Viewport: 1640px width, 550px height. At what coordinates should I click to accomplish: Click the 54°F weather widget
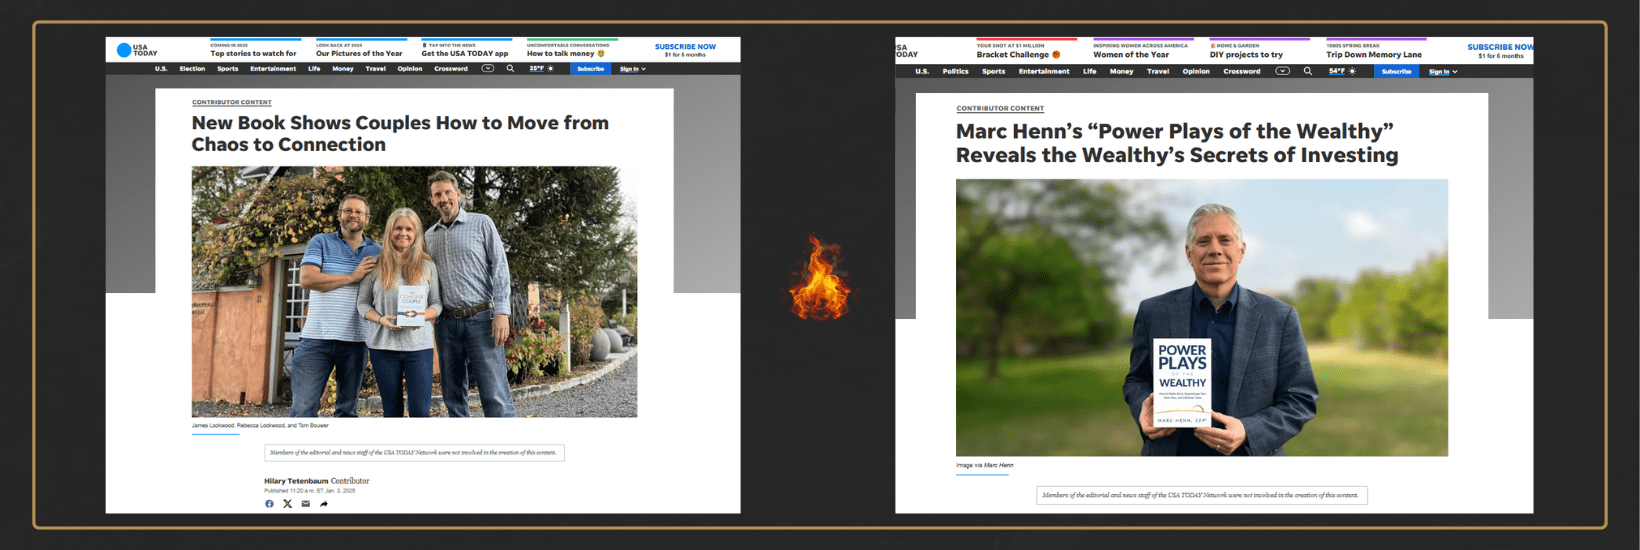(x=1342, y=71)
